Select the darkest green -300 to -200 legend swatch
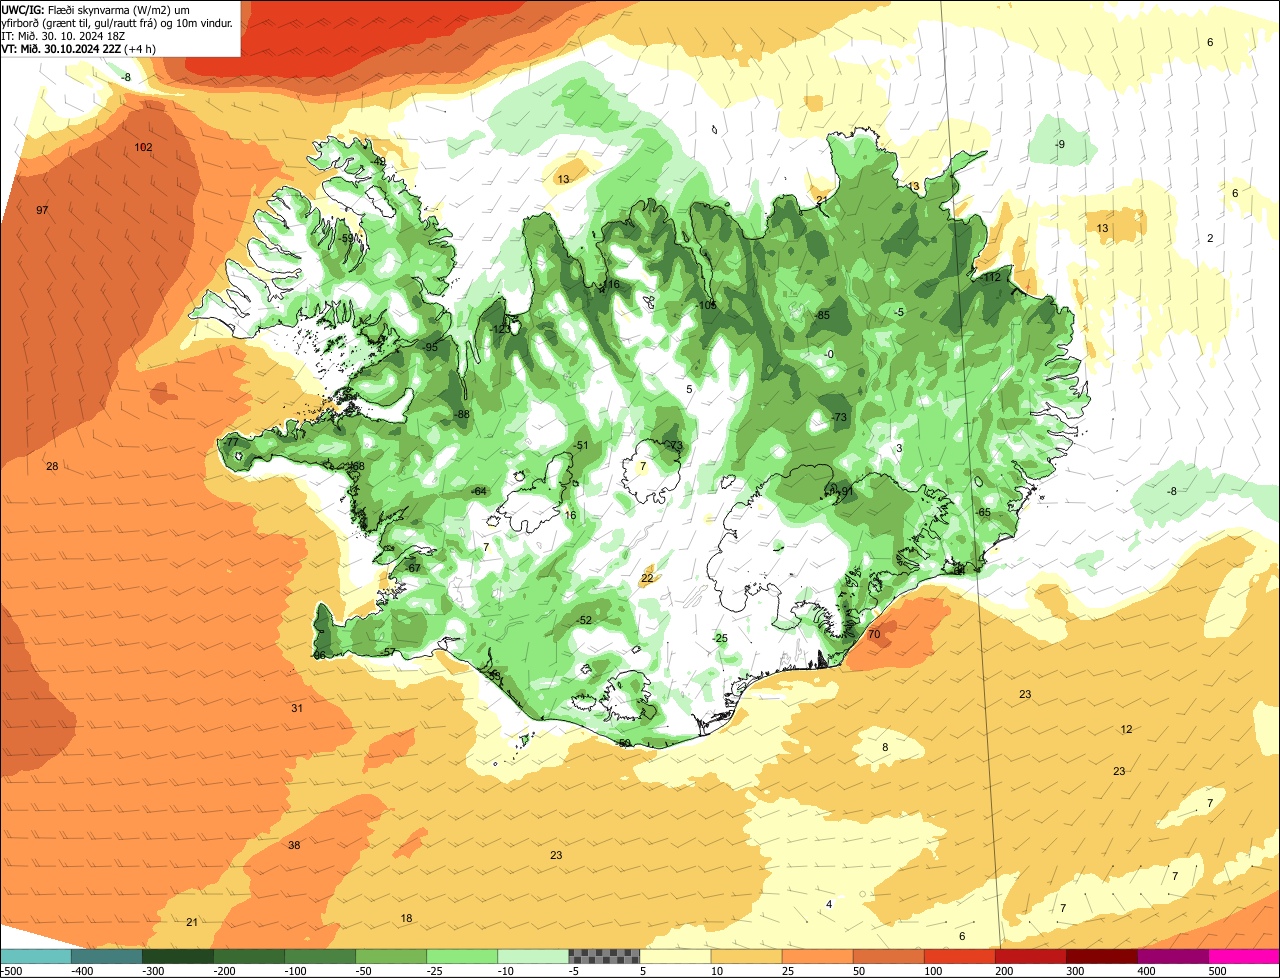 coord(178,956)
